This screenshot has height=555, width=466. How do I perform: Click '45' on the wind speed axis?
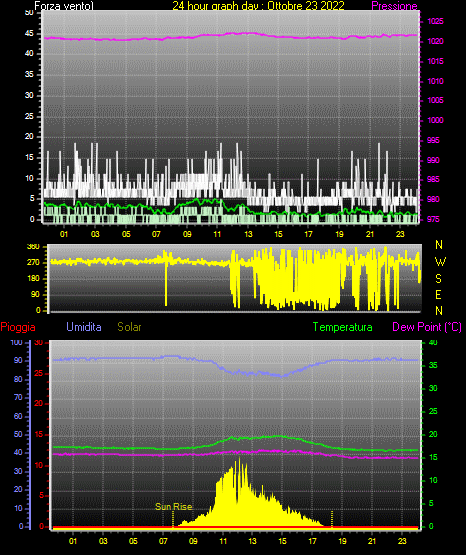coord(29,34)
